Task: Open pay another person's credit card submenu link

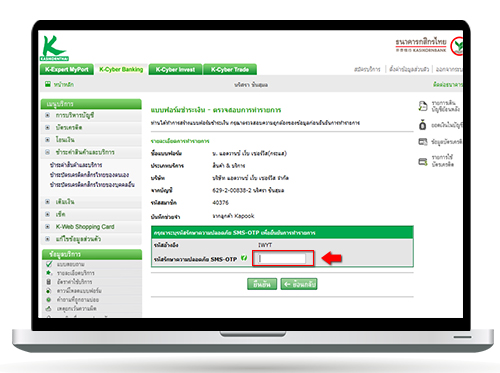Action: click(92, 184)
